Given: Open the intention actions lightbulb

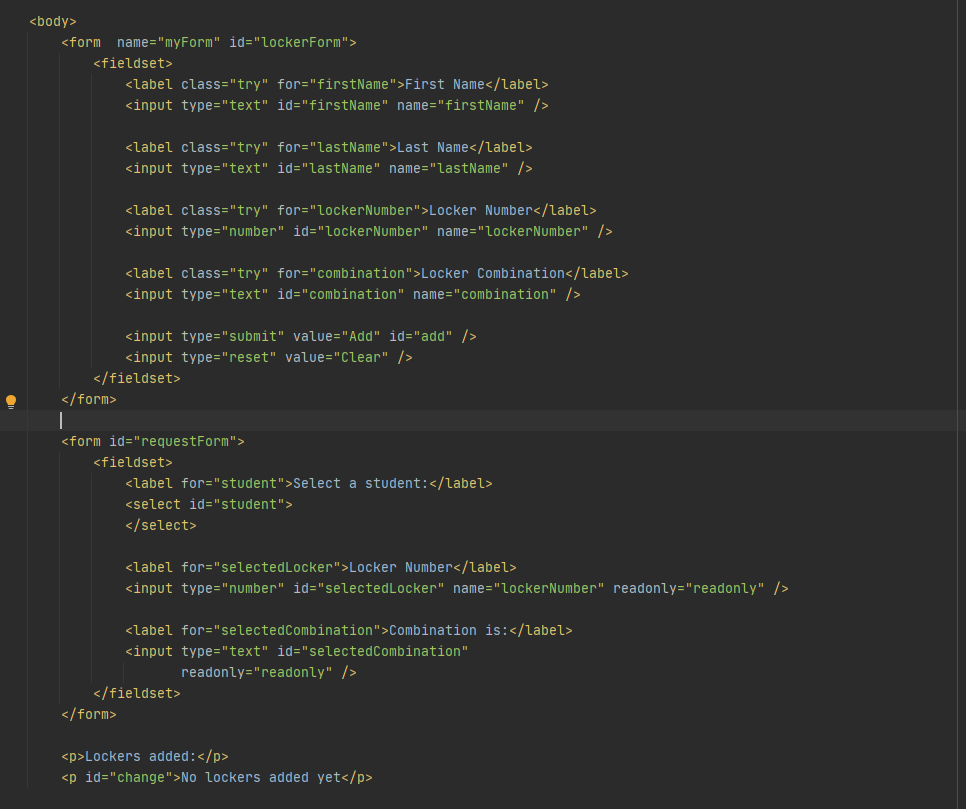Looking at the screenshot, I should tap(11, 401).
